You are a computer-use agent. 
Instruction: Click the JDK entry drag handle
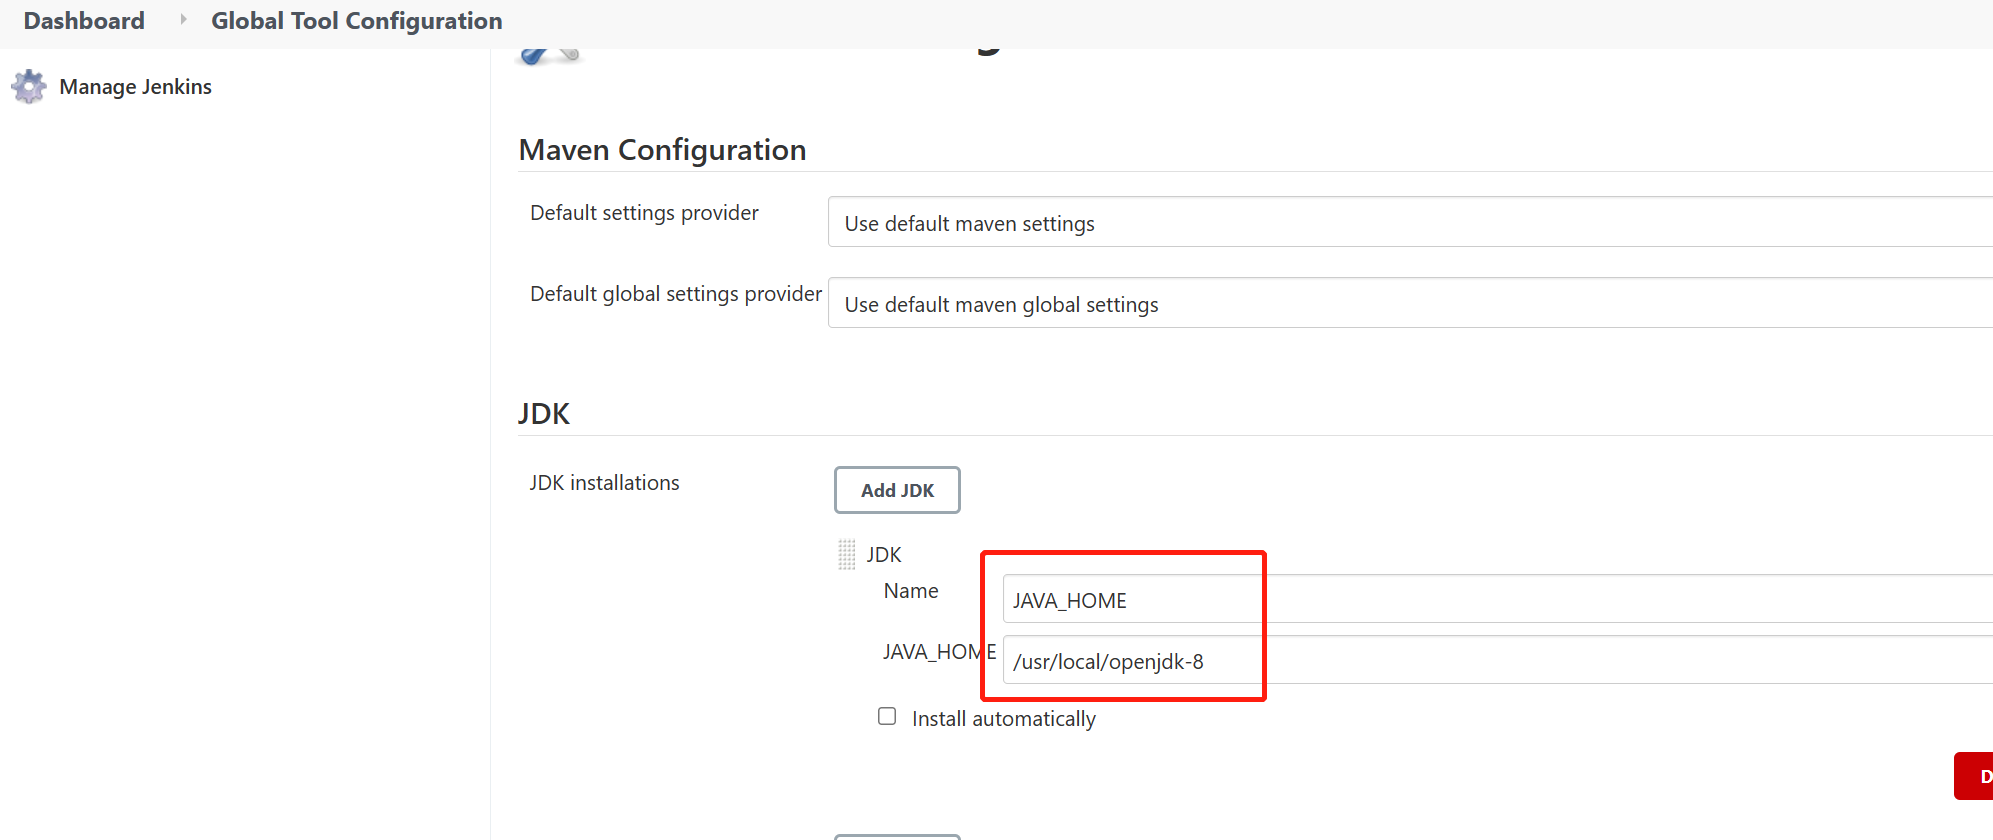tap(847, 554)
